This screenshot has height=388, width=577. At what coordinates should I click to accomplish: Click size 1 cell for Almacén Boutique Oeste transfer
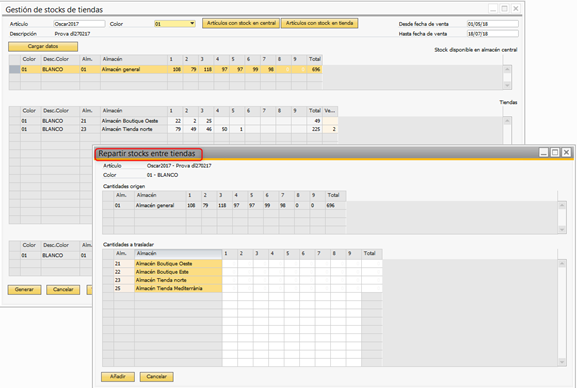(x=230, y=264)
